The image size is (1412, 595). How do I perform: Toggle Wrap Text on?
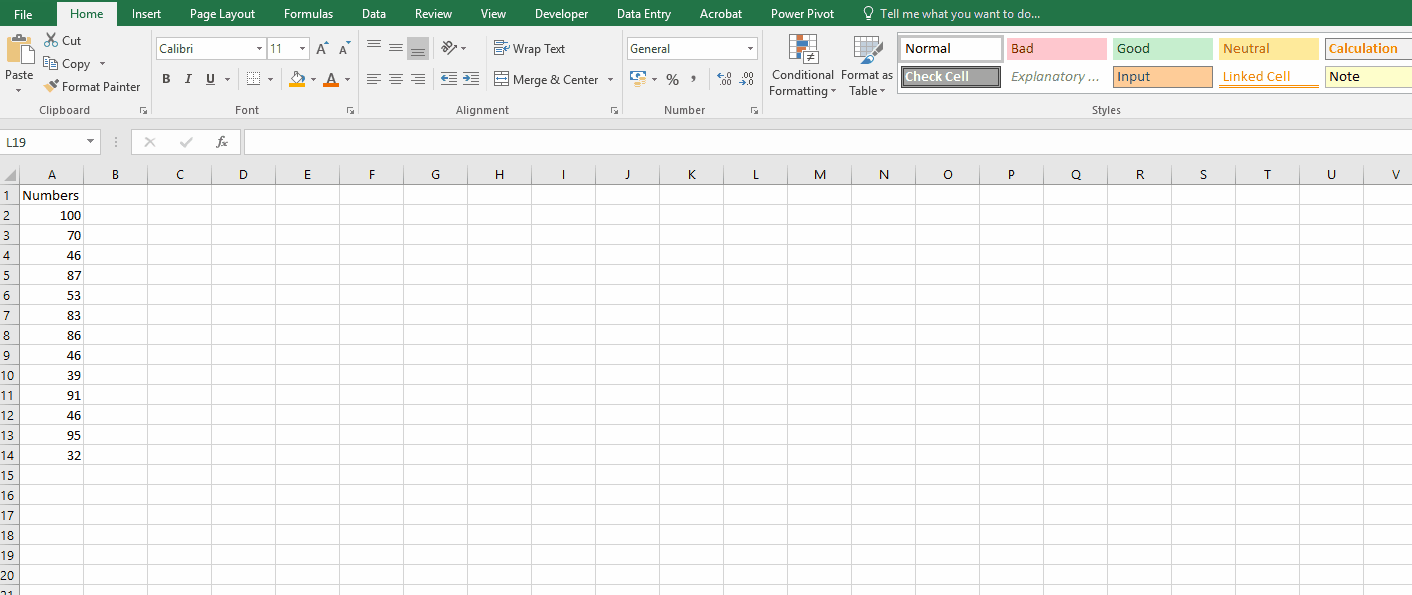530,48
